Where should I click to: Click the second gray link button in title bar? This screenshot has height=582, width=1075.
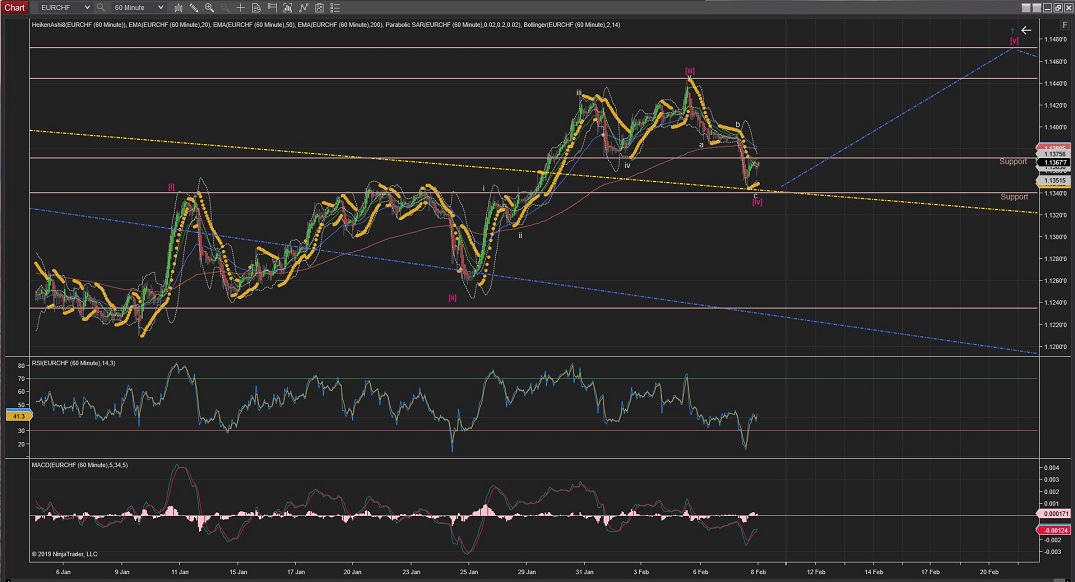click(x=1037, y=8)
